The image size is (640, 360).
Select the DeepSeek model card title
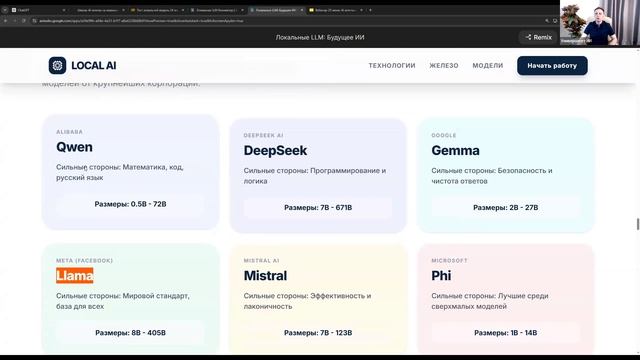point(275,150)
